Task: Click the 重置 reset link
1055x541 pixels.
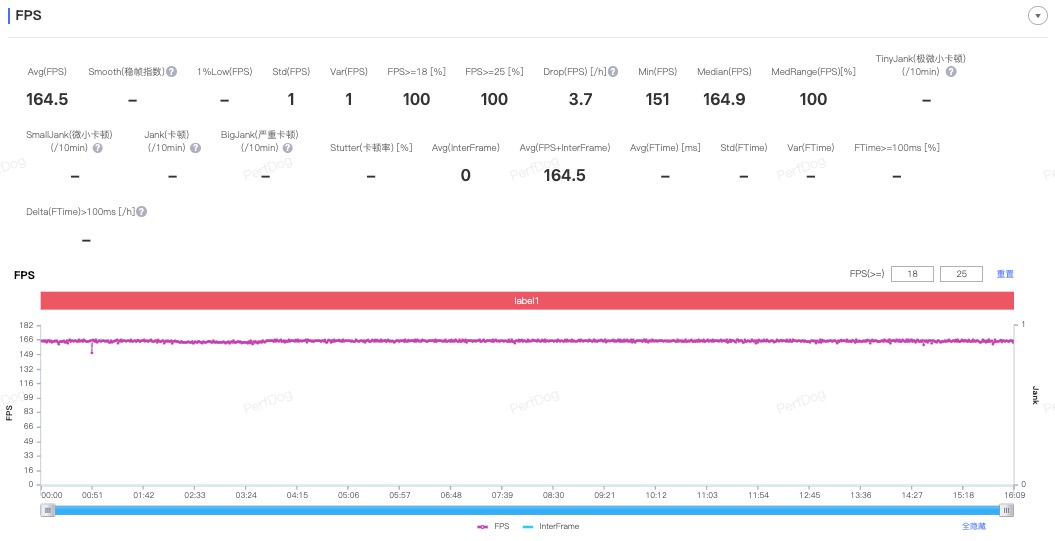Action: (1005, 274)
